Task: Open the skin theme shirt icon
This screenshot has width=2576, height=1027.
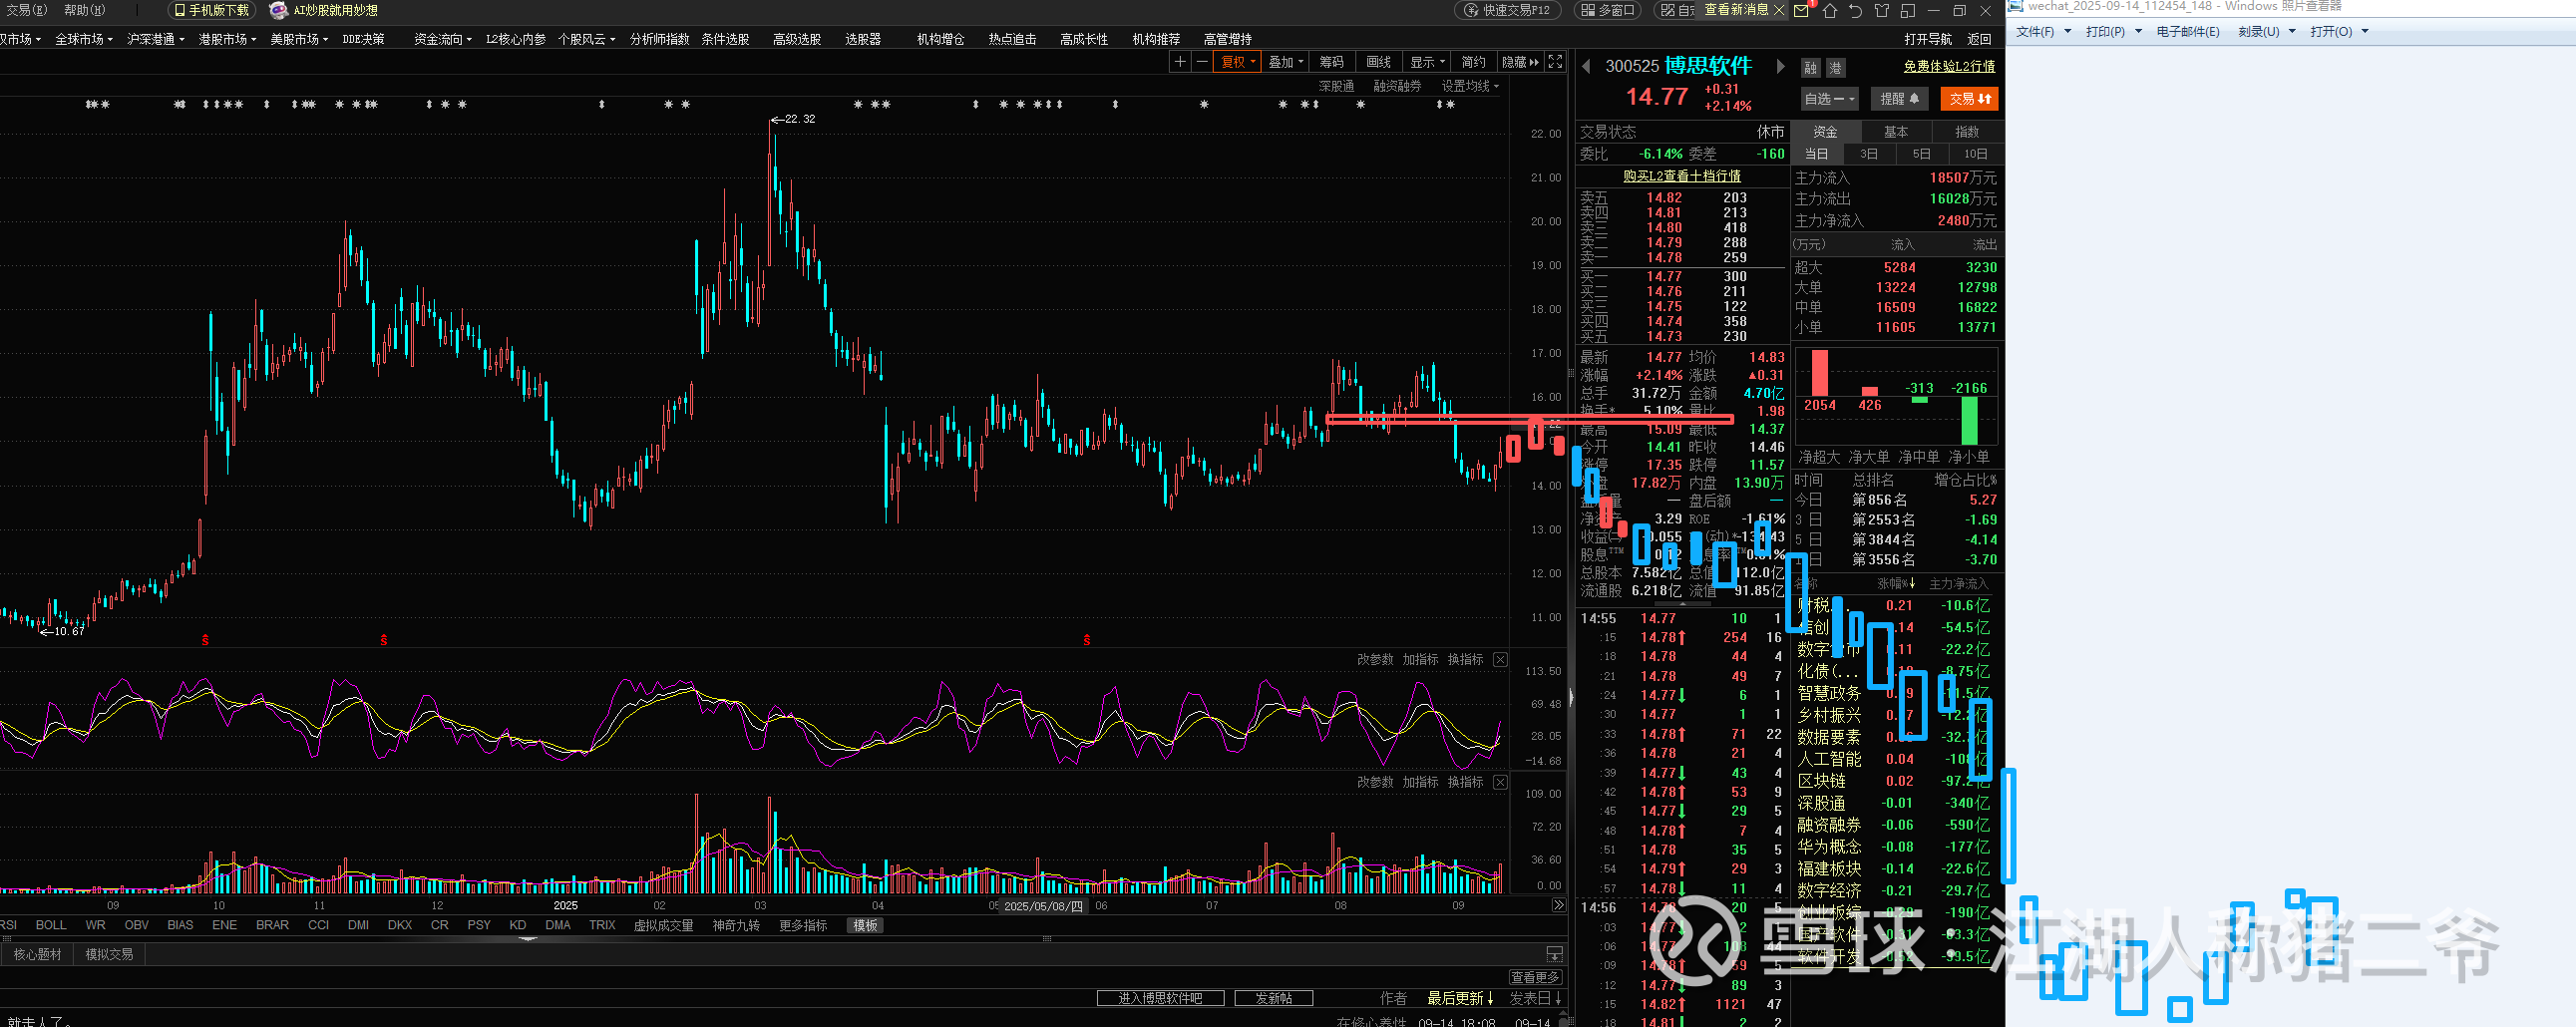Action: click(1882, 11)
